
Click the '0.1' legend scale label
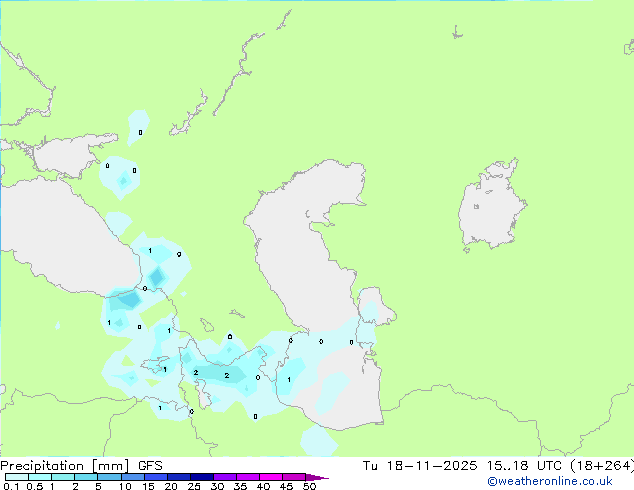12,486
